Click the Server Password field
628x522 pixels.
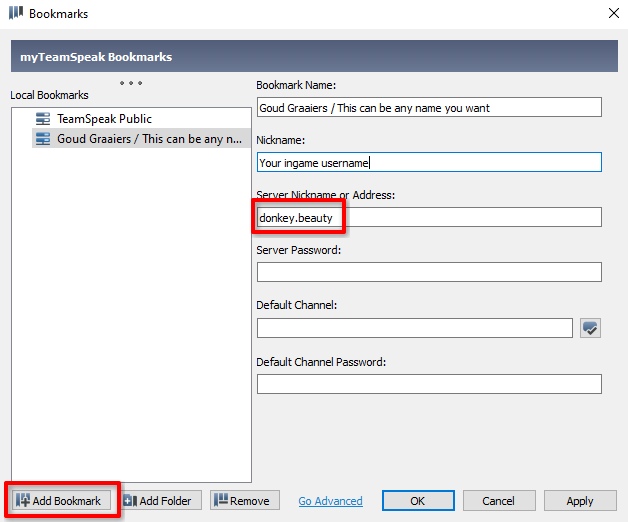(429, 272)
